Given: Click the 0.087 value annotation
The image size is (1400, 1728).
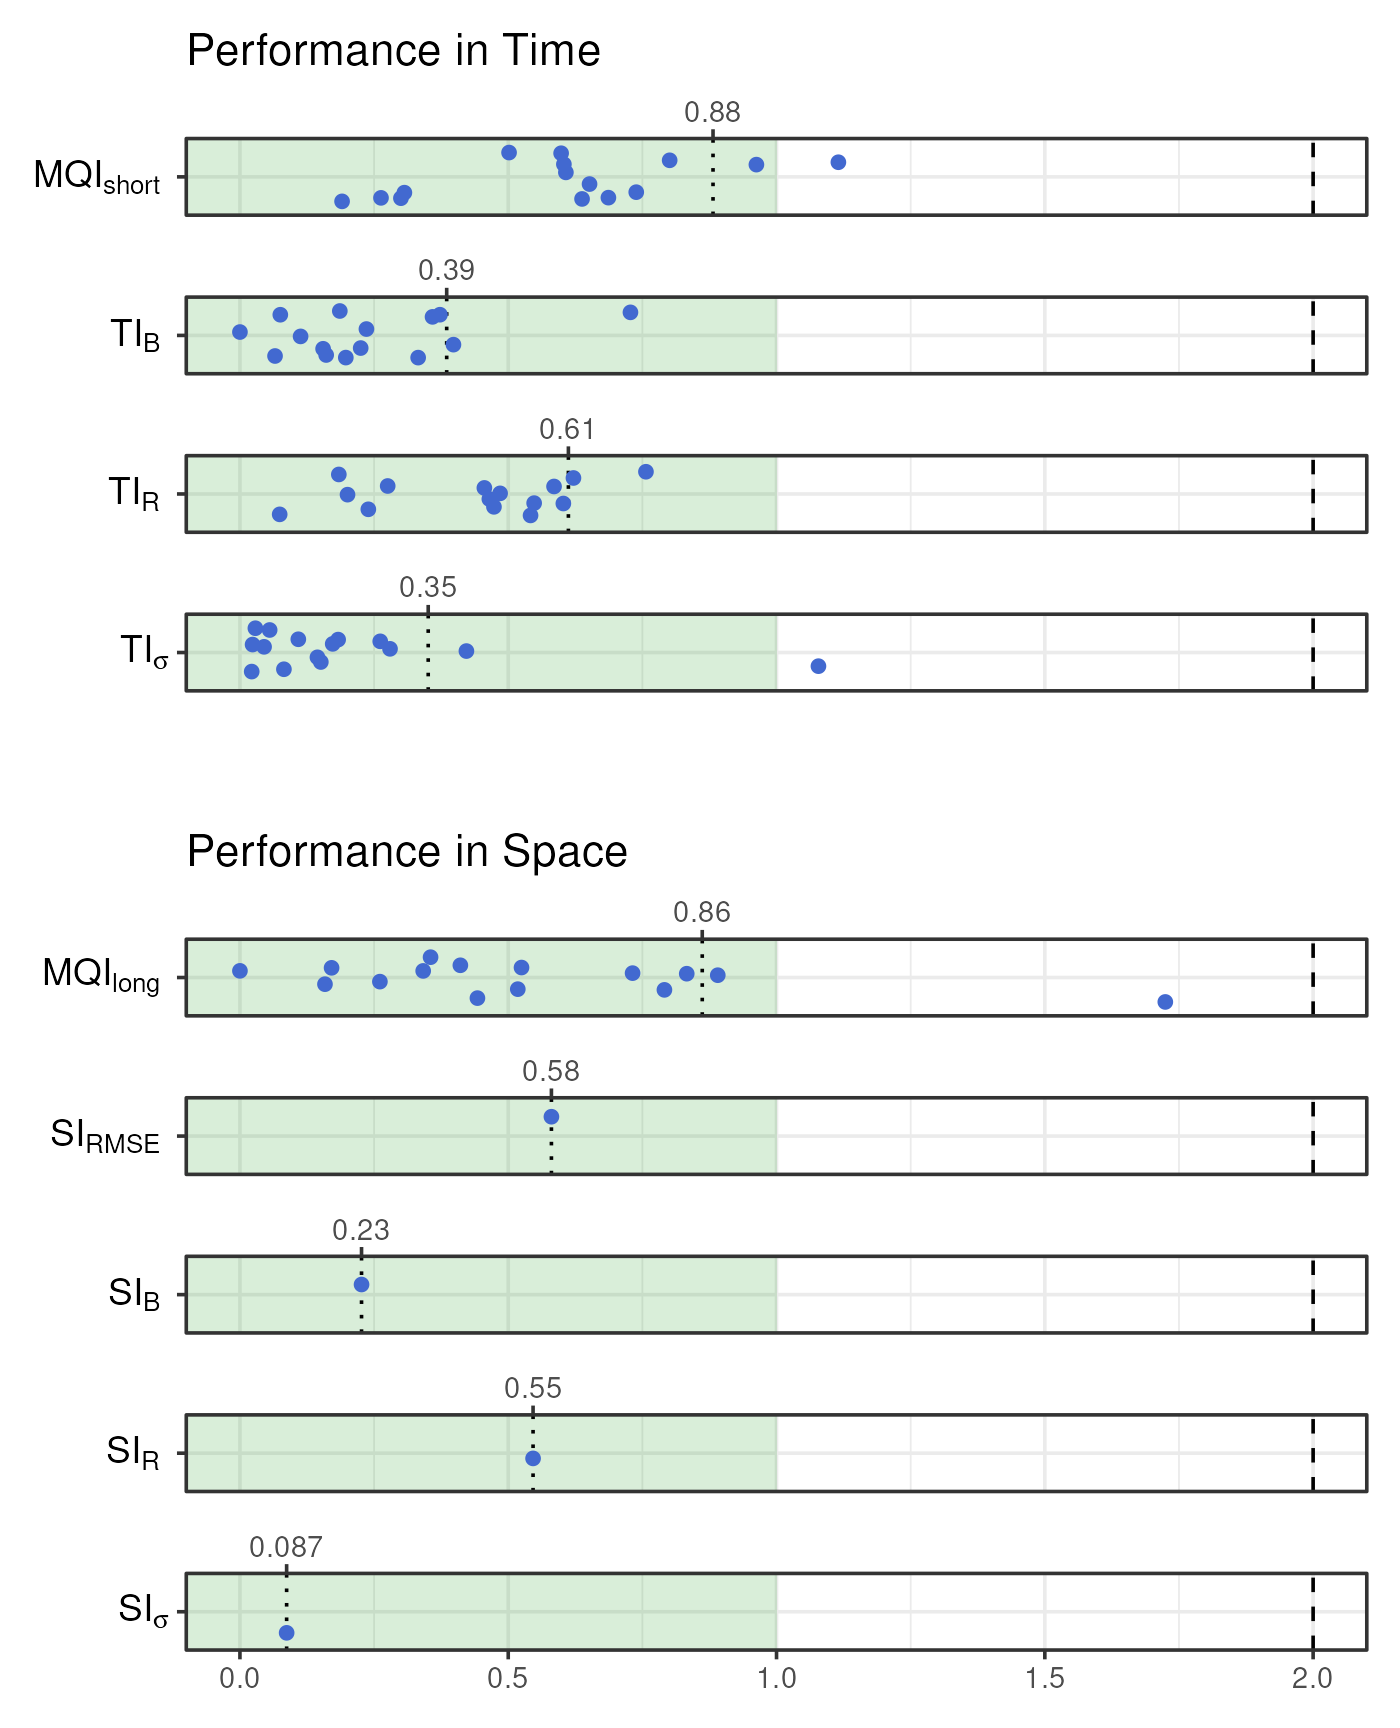Looking at the screenshot, I should [x=286, y=1547].
